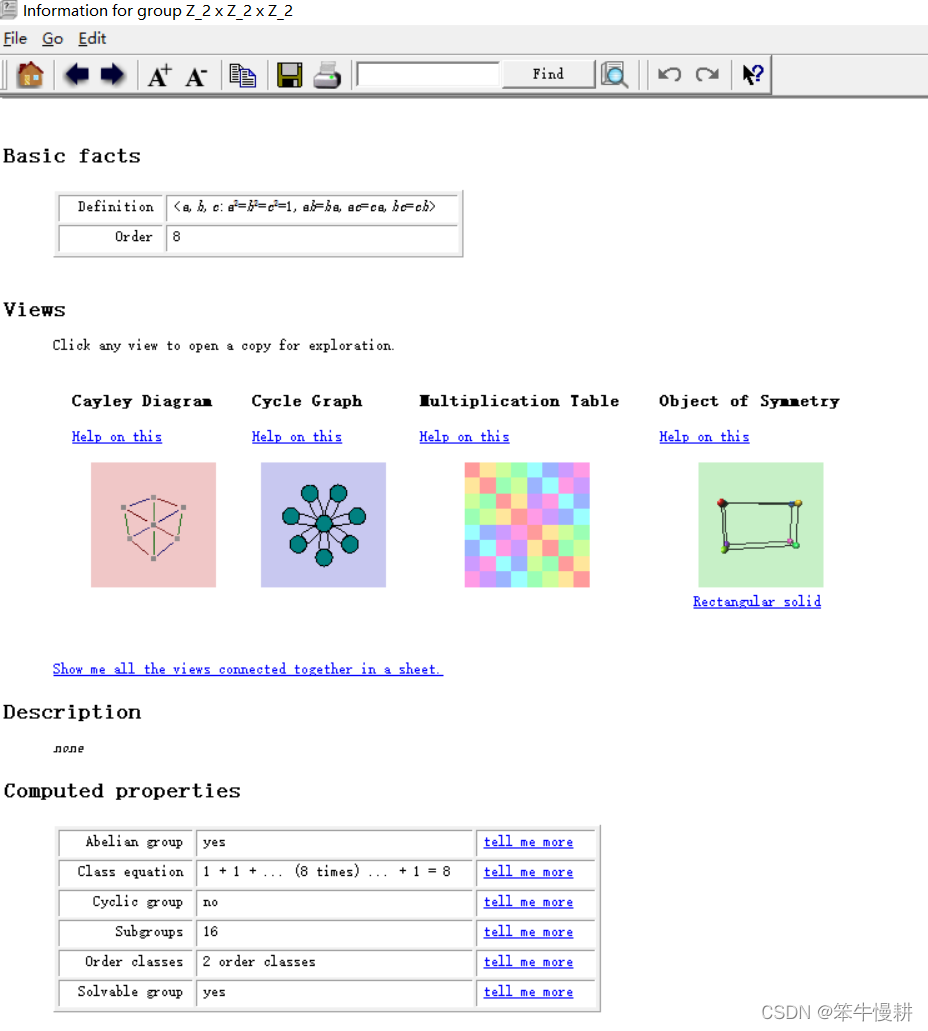Click the Home icon in toolbar
928x1031 pixels.
[x=30, y=74]
